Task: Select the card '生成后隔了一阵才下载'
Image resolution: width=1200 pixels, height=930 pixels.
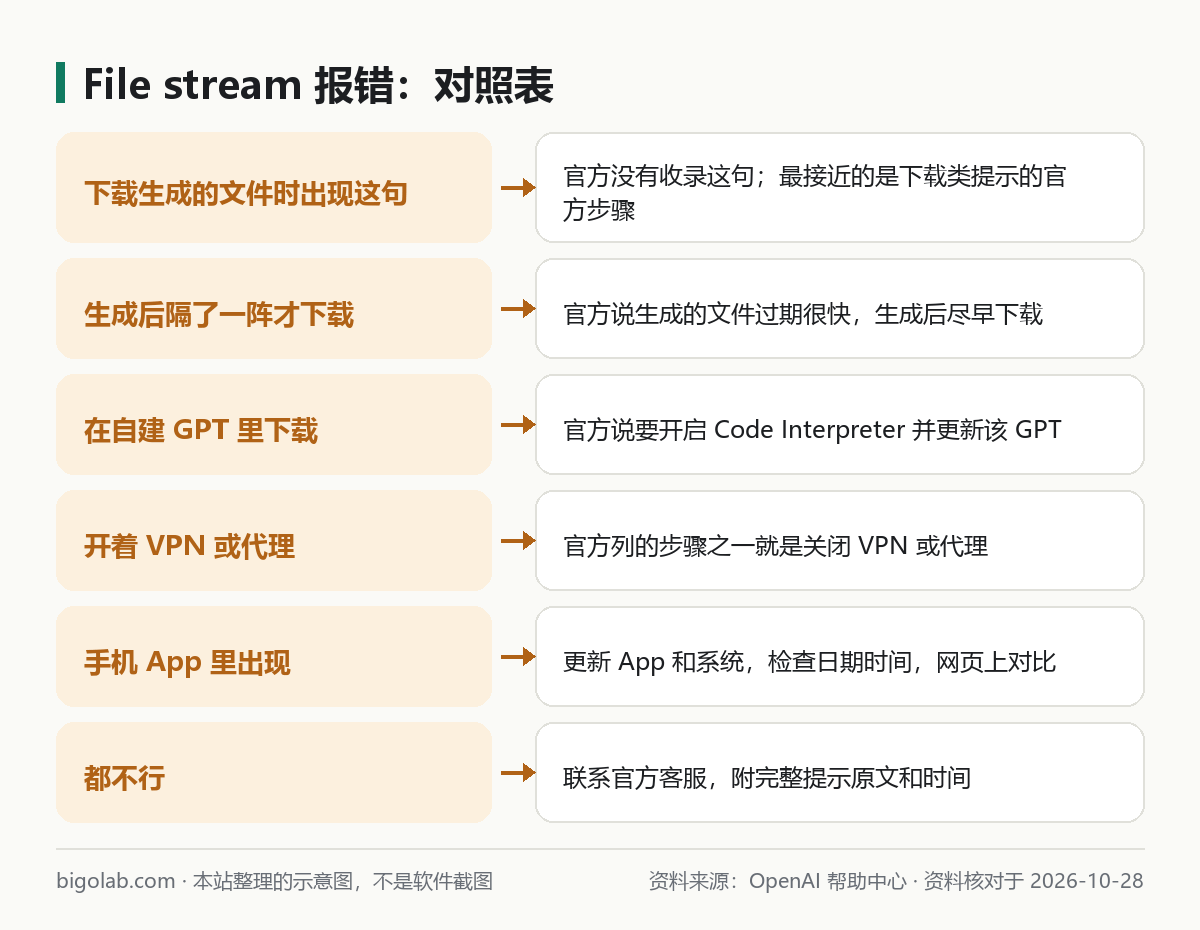Action: click(x=274, y=308)
